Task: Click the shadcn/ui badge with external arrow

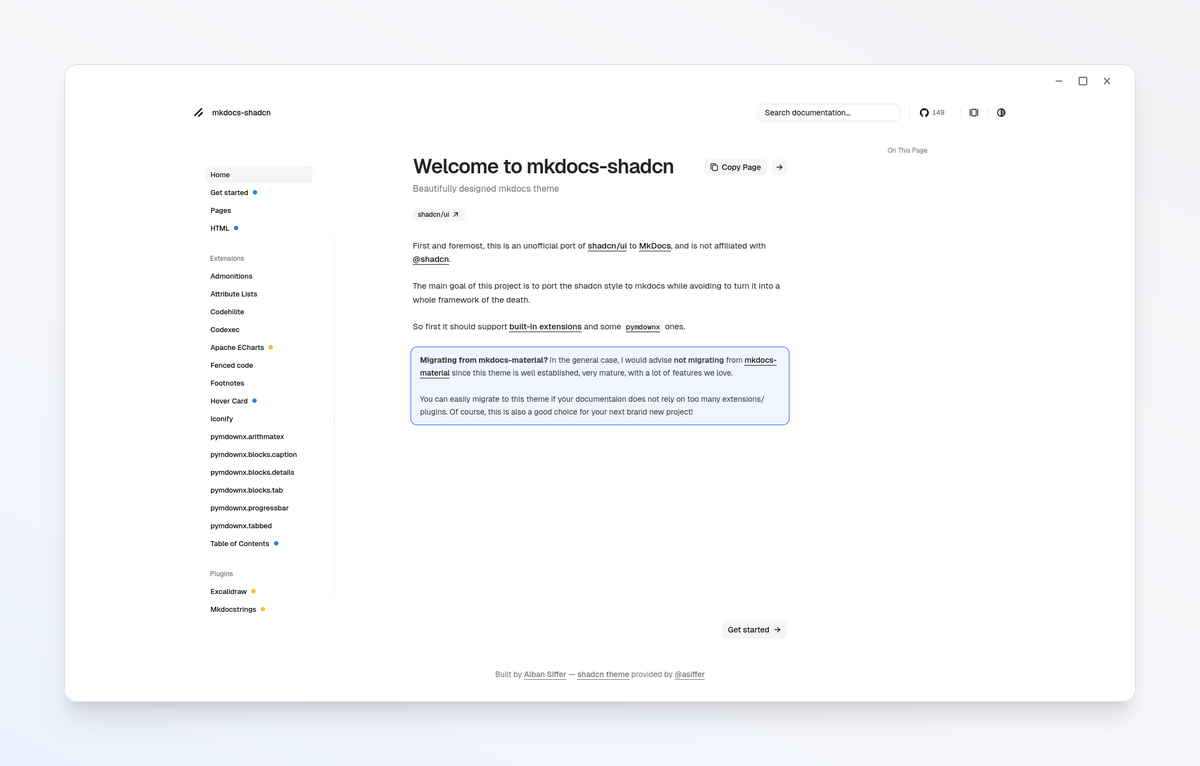Action: (x=438, y=214)
